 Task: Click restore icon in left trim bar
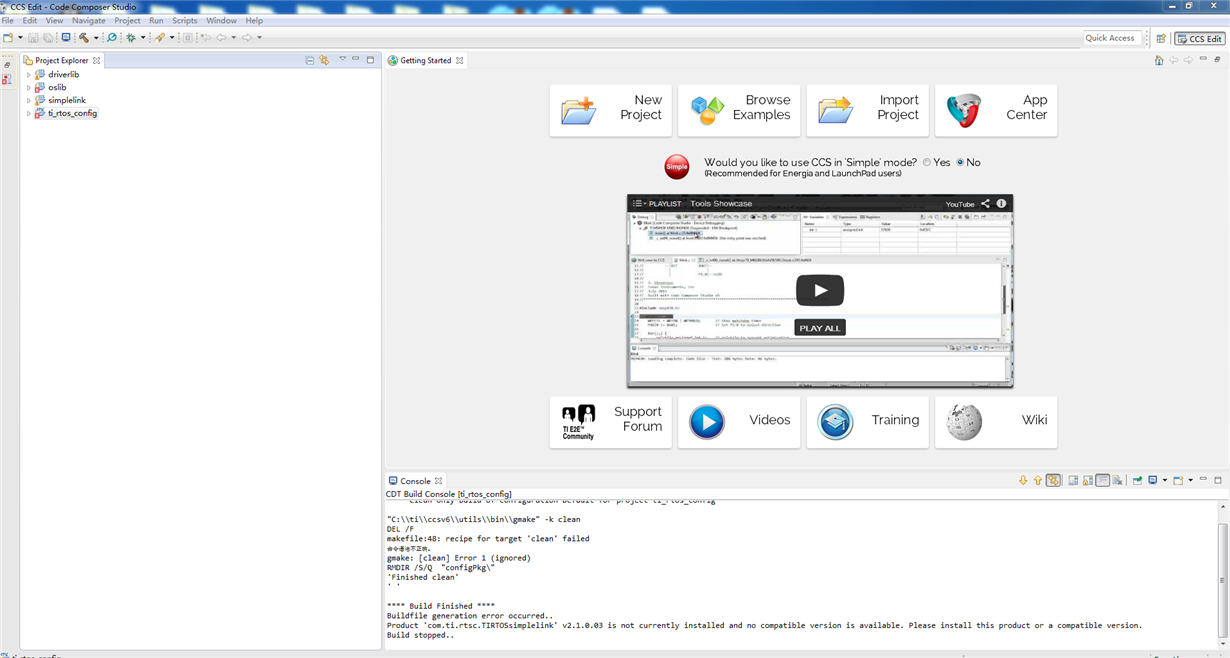(x=7, y=65)
